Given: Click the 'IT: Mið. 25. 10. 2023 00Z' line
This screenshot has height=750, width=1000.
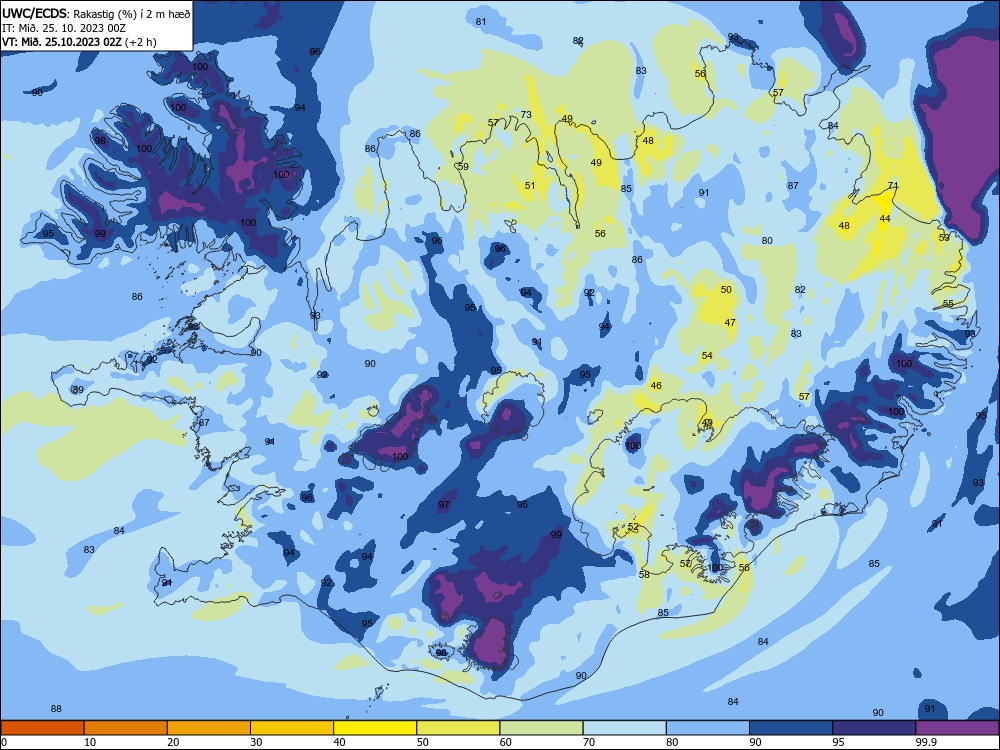Looking at the screenshot, I should click(x=64, y=27).
